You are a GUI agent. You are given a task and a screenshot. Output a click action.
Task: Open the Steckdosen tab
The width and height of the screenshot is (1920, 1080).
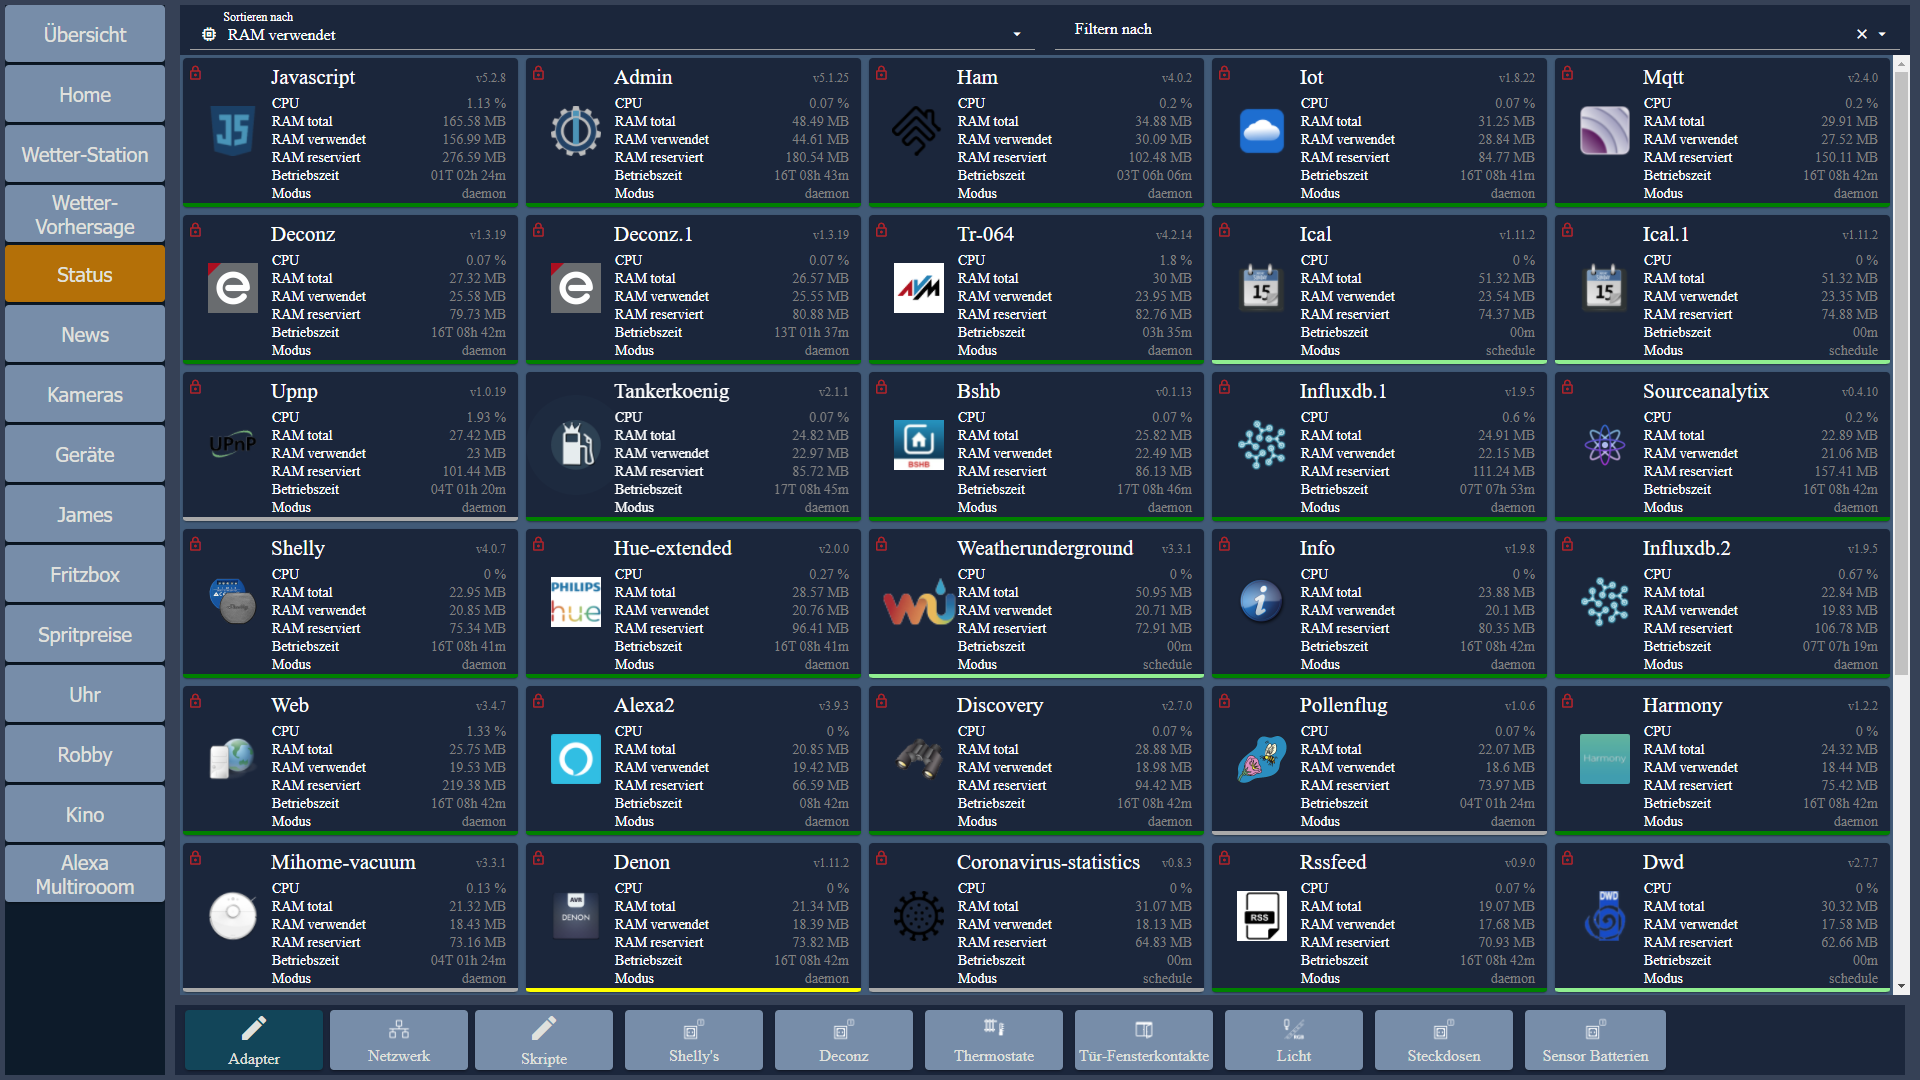[1444, 1040]
